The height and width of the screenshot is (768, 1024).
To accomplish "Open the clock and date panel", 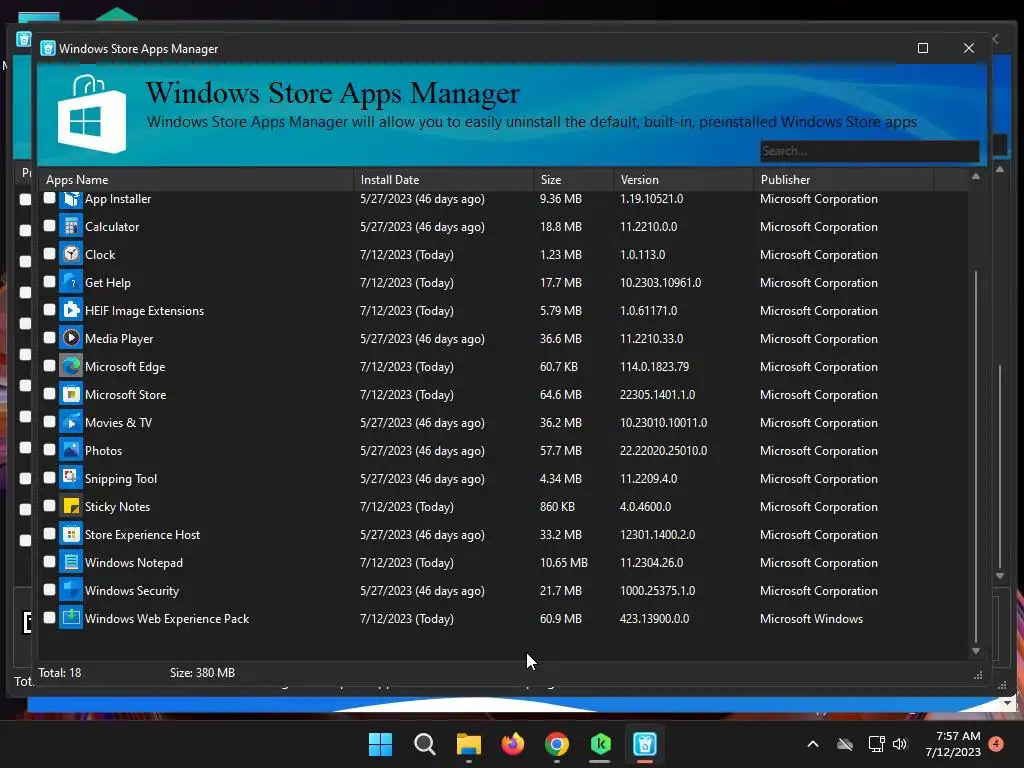I will (x=953, y=744).
